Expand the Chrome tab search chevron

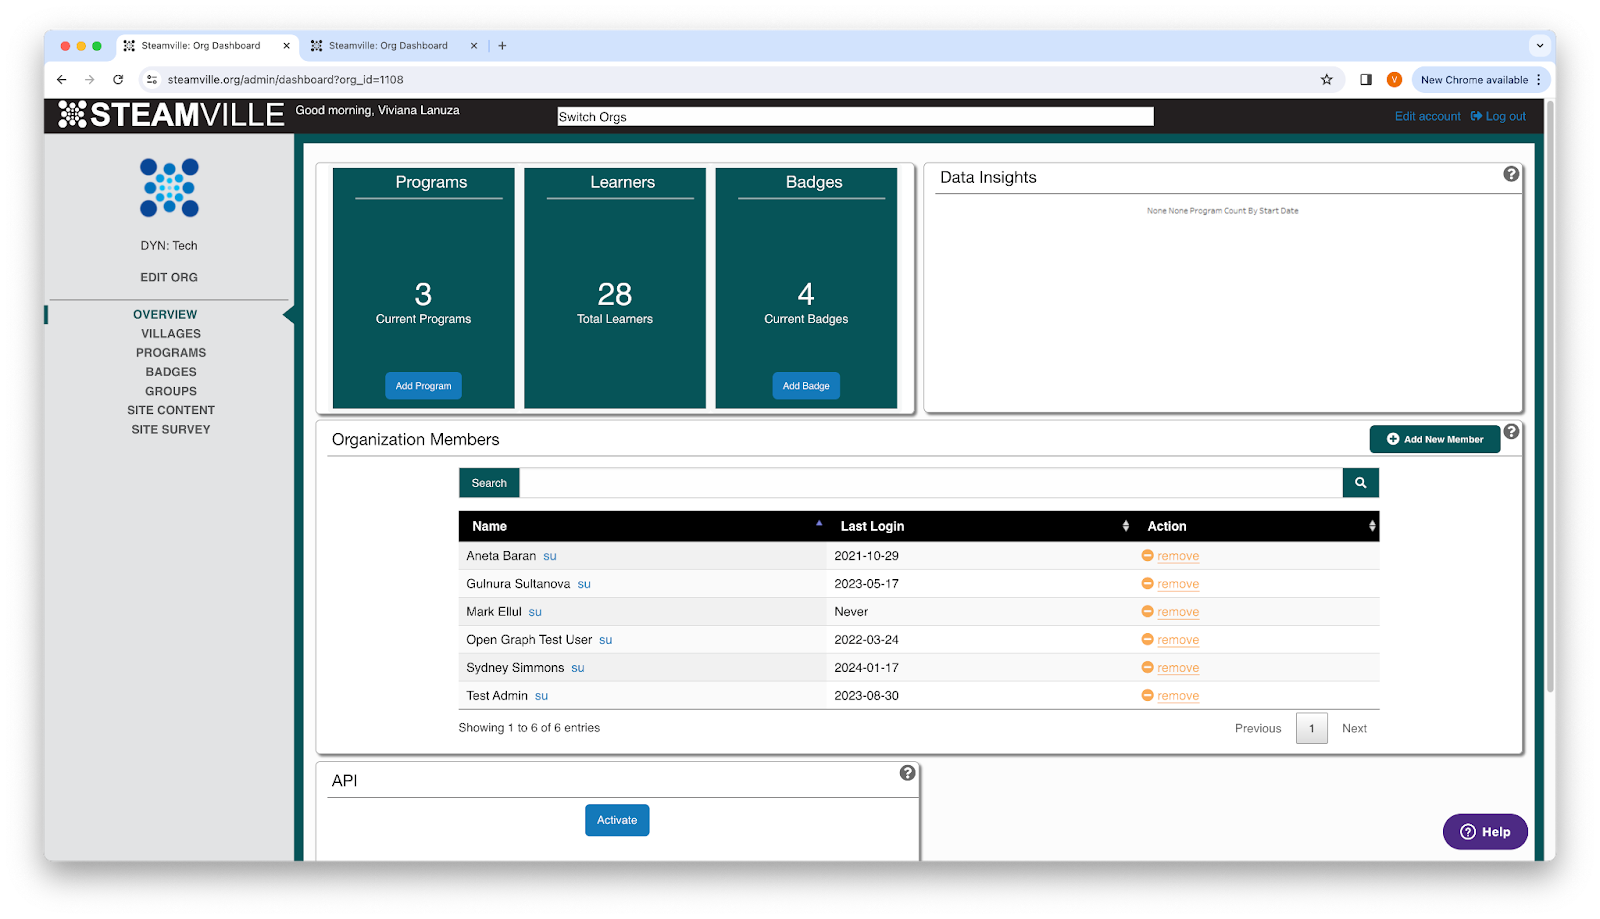(1539, 46)
